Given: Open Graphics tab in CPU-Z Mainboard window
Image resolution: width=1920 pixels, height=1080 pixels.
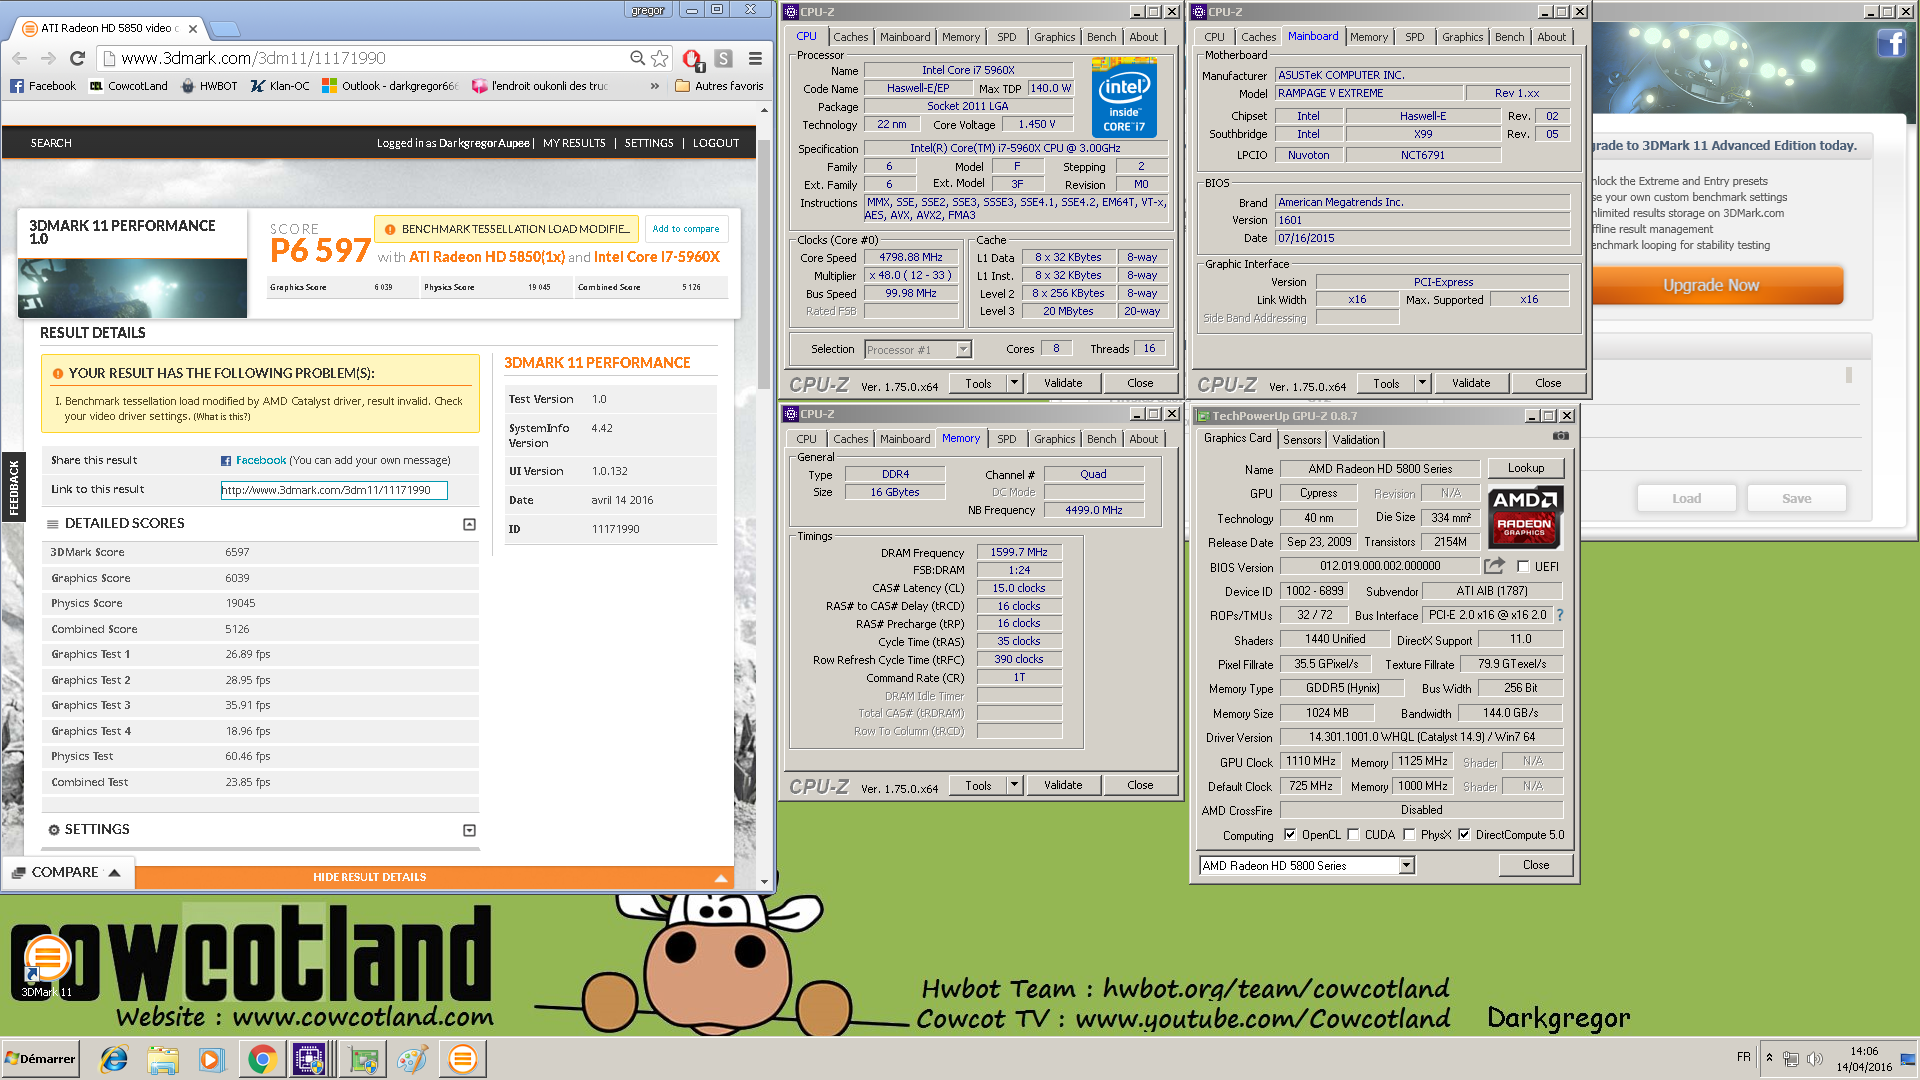Looking at the screenshot, I should pyautogui.click(x=1463, y=37).
